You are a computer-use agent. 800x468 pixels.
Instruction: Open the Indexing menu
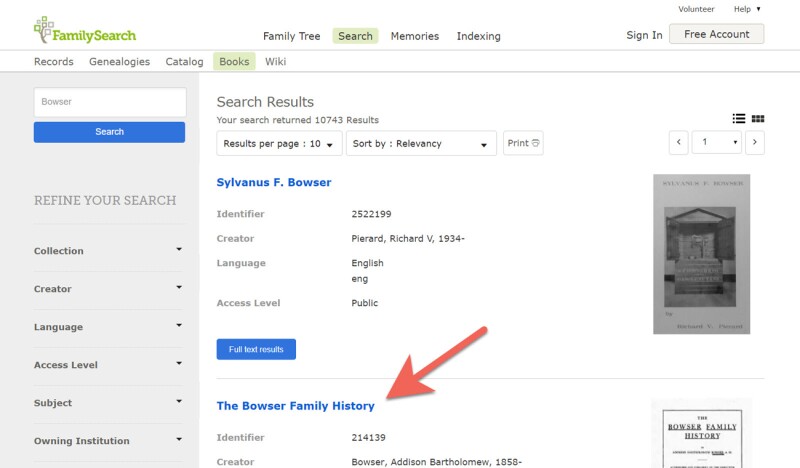(x=478, y=36)
